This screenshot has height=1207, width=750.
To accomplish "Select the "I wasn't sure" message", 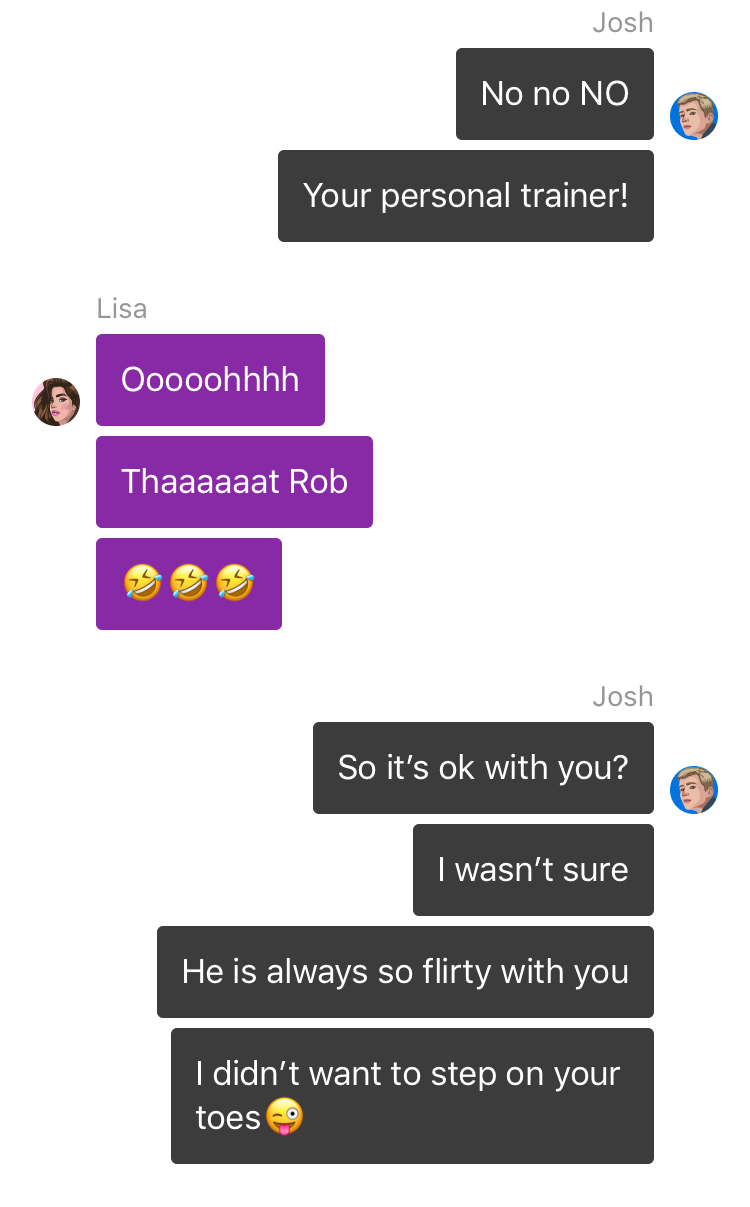I will coord(533,870).
